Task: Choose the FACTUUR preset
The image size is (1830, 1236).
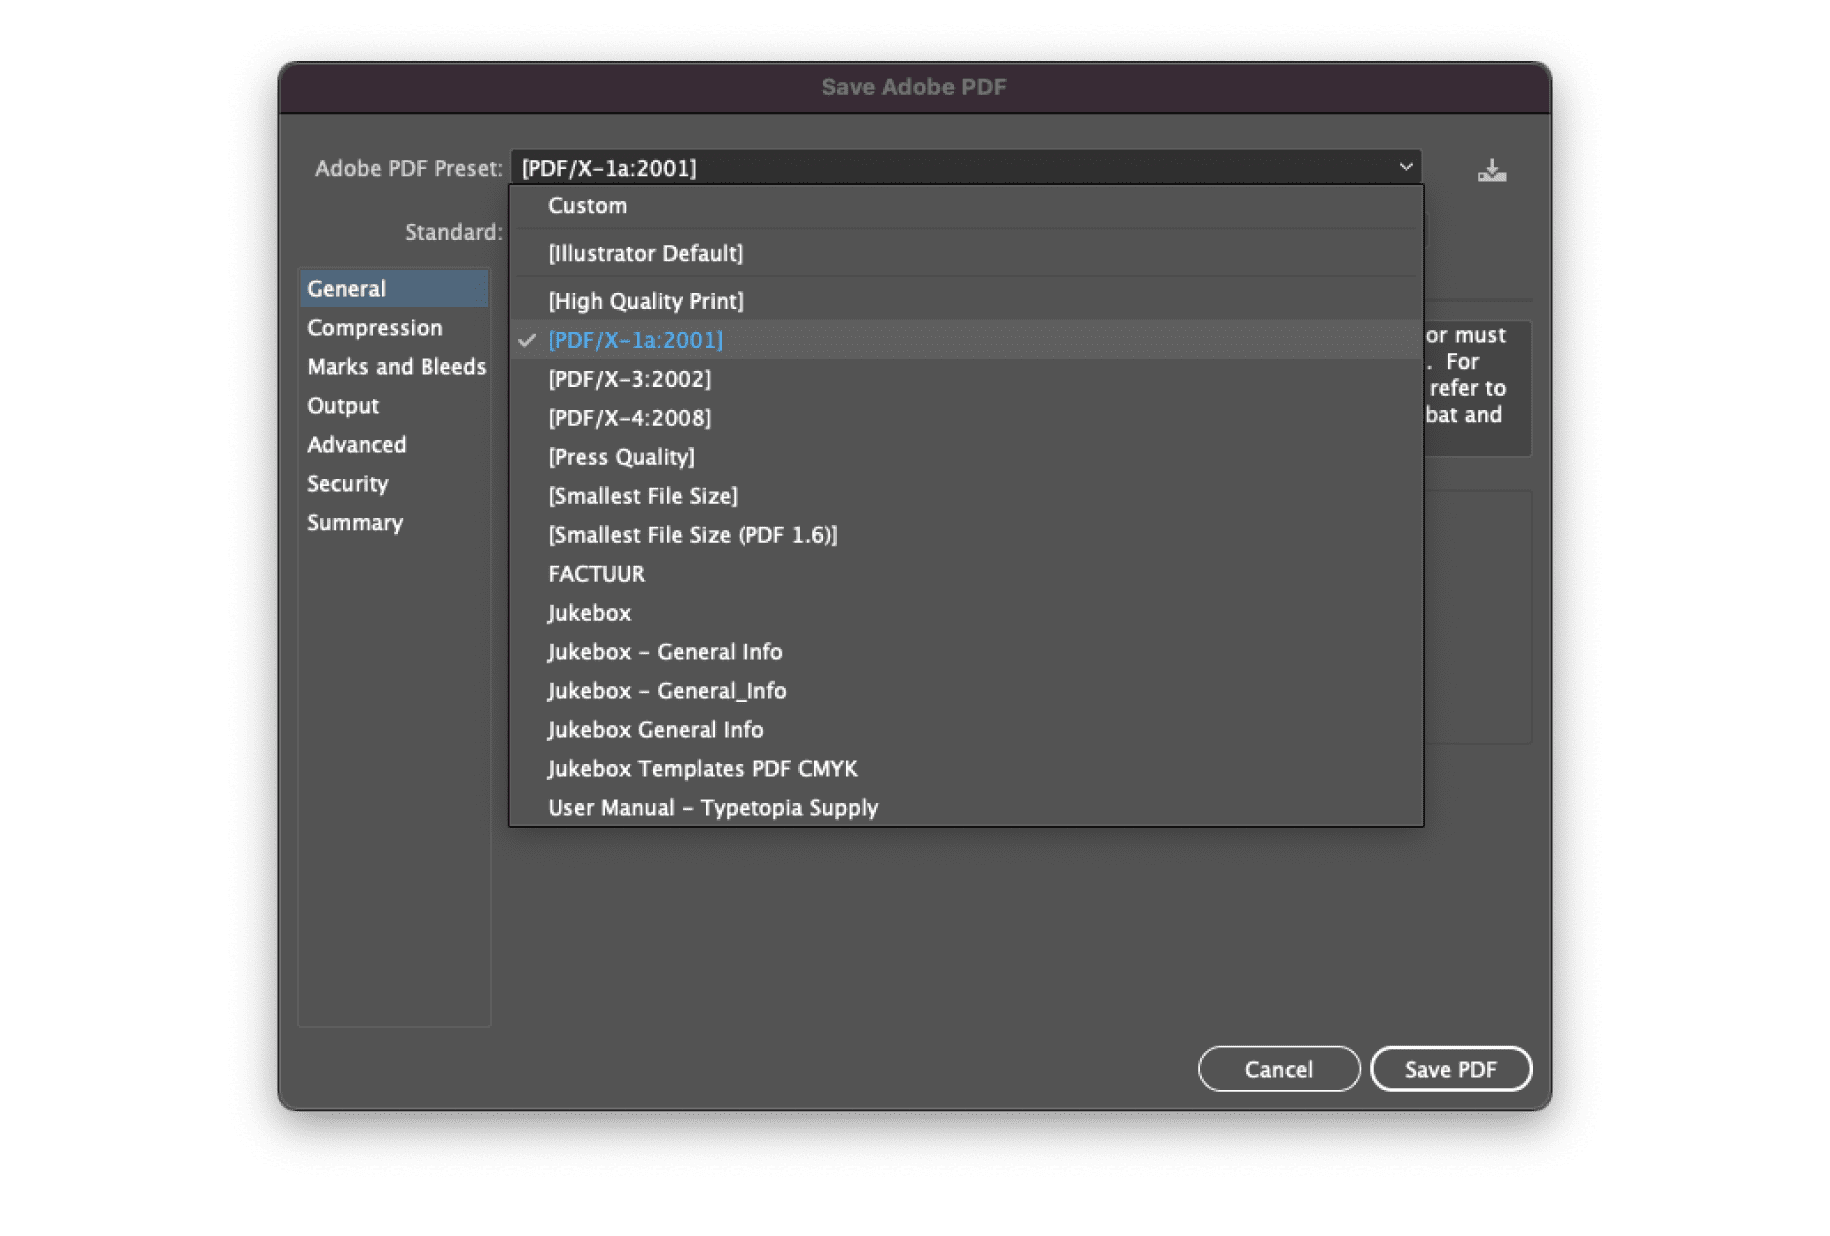Action: coord(965,574)
